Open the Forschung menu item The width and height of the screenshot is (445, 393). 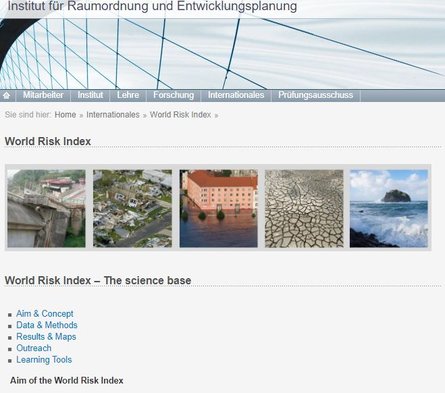(x=174, y=95)
